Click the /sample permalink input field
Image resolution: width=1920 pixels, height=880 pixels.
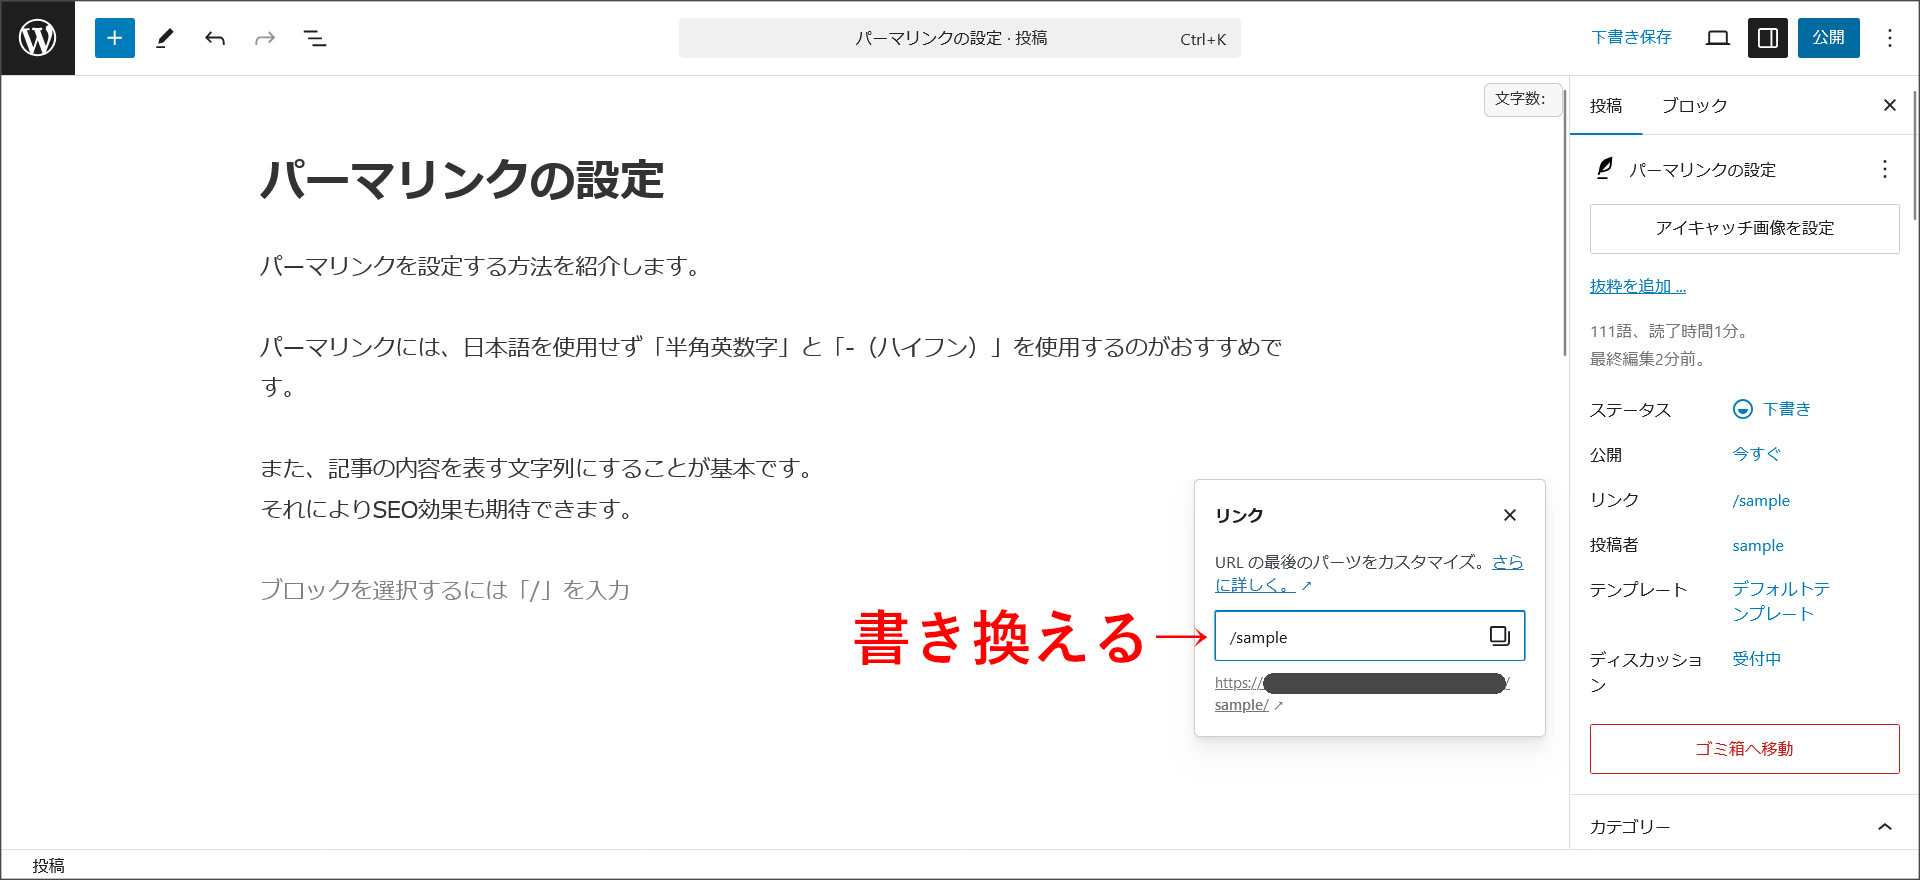click(1350, 637)
